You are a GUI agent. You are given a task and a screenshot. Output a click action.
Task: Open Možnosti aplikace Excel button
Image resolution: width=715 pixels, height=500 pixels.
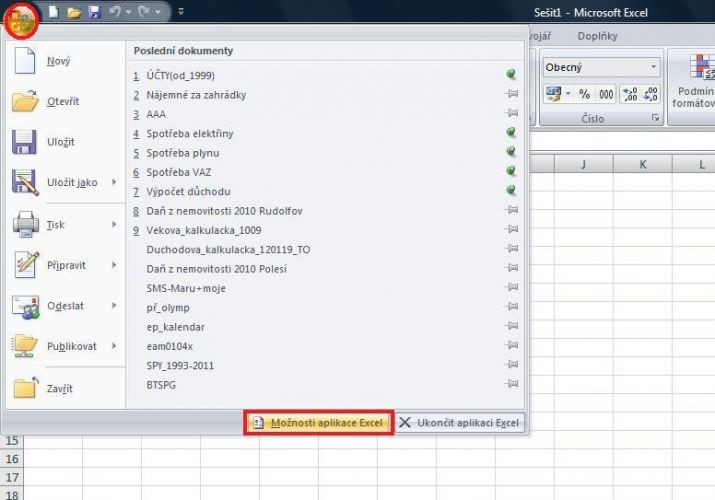pos(319,423)
